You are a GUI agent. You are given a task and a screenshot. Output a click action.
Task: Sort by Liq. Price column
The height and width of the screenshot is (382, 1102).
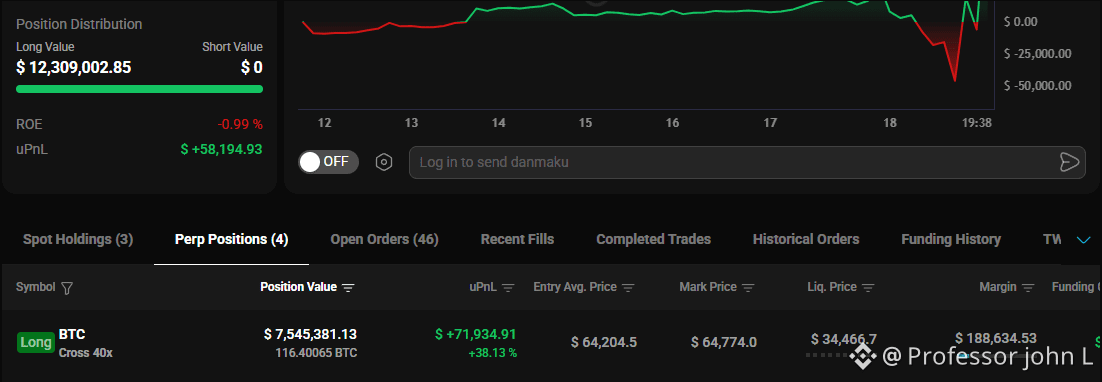point(841,287)
